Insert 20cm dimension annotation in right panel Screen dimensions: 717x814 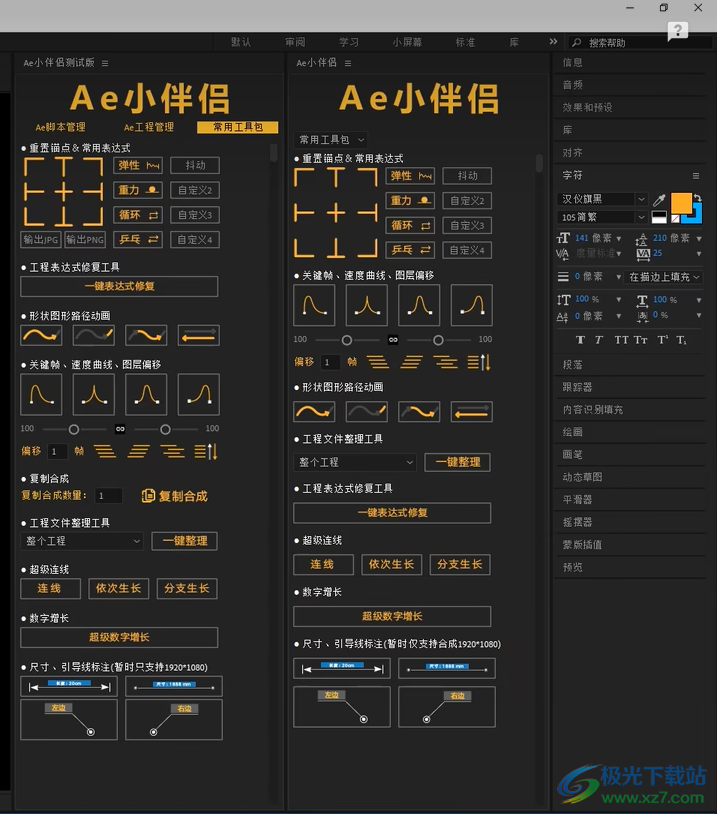(x=342, y=668)
